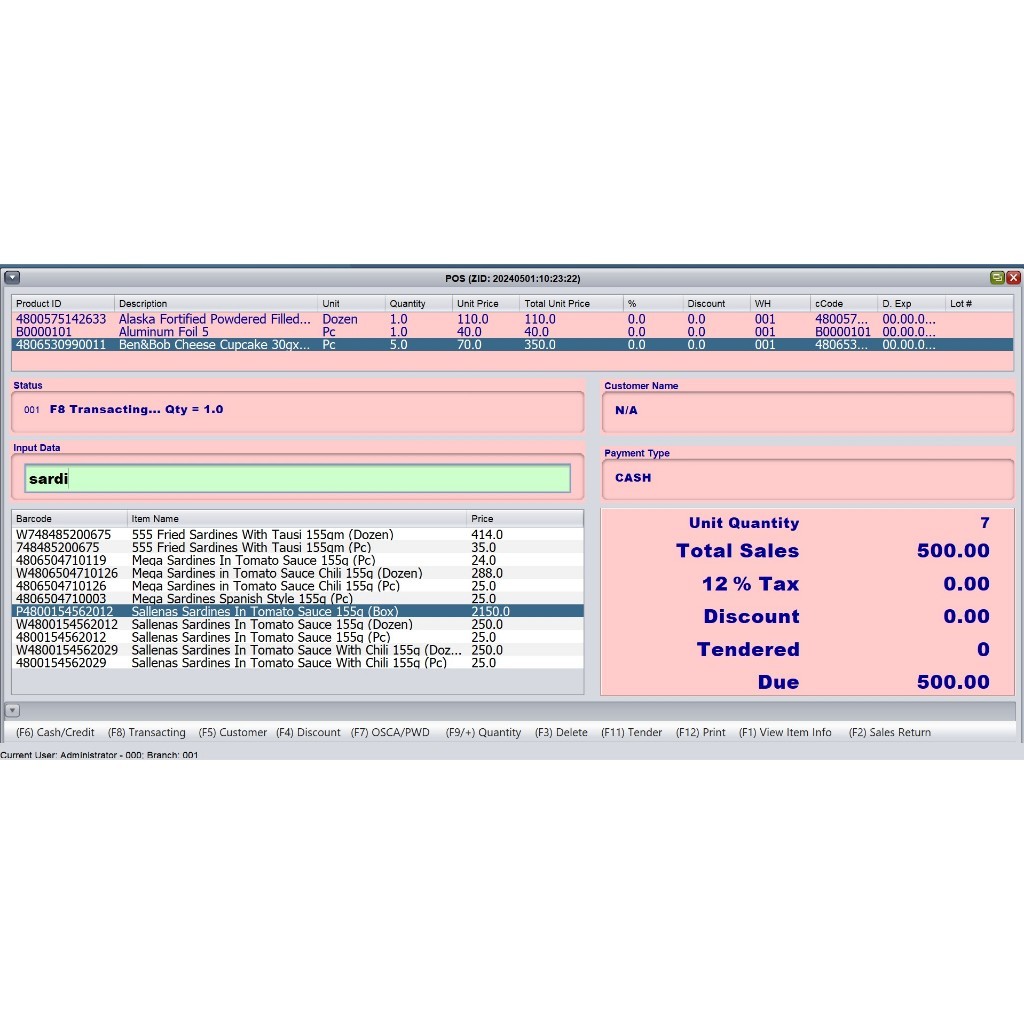Click the Barcode column header

(x=69, y=519)
